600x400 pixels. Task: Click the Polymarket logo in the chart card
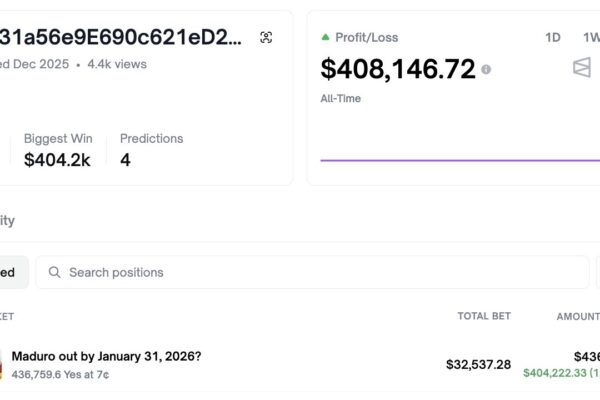(x=582, y=67)
